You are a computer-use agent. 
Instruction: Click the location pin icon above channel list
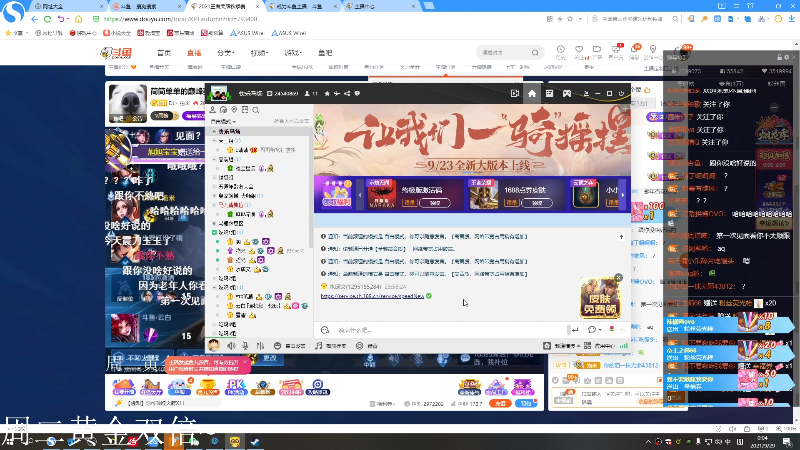click(x=234, y=110)
